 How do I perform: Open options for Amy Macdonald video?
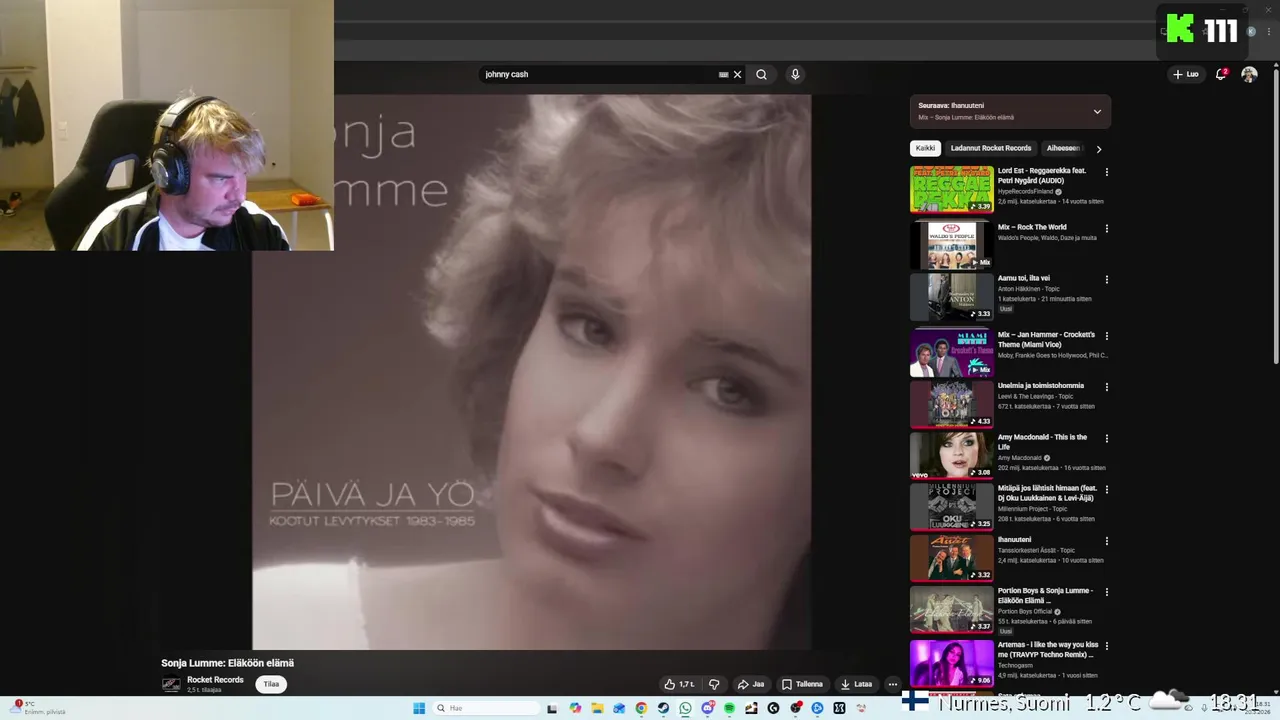(x=1106, y=438)
